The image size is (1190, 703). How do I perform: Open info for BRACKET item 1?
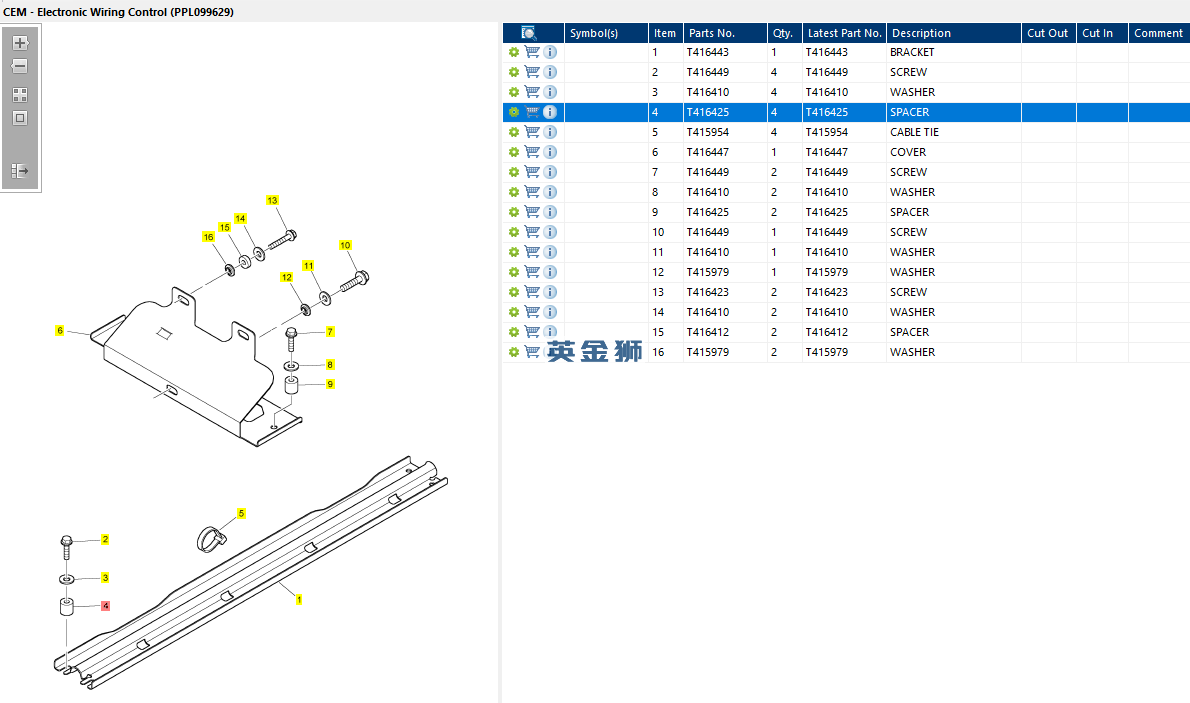[x=550, y=52]
